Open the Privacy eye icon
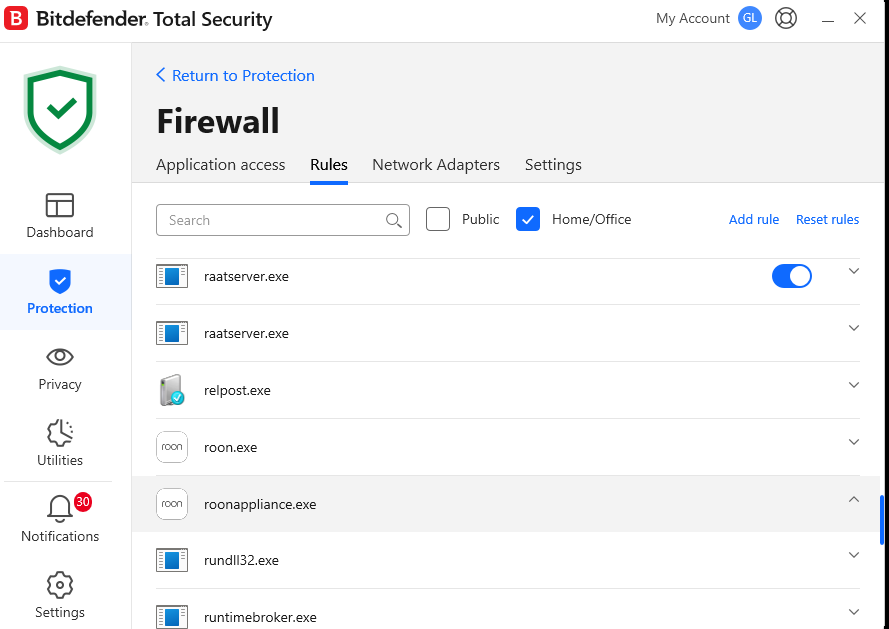The height and width of the screenshot is (629, 889). pyautogui.click(x=60, y=357)
